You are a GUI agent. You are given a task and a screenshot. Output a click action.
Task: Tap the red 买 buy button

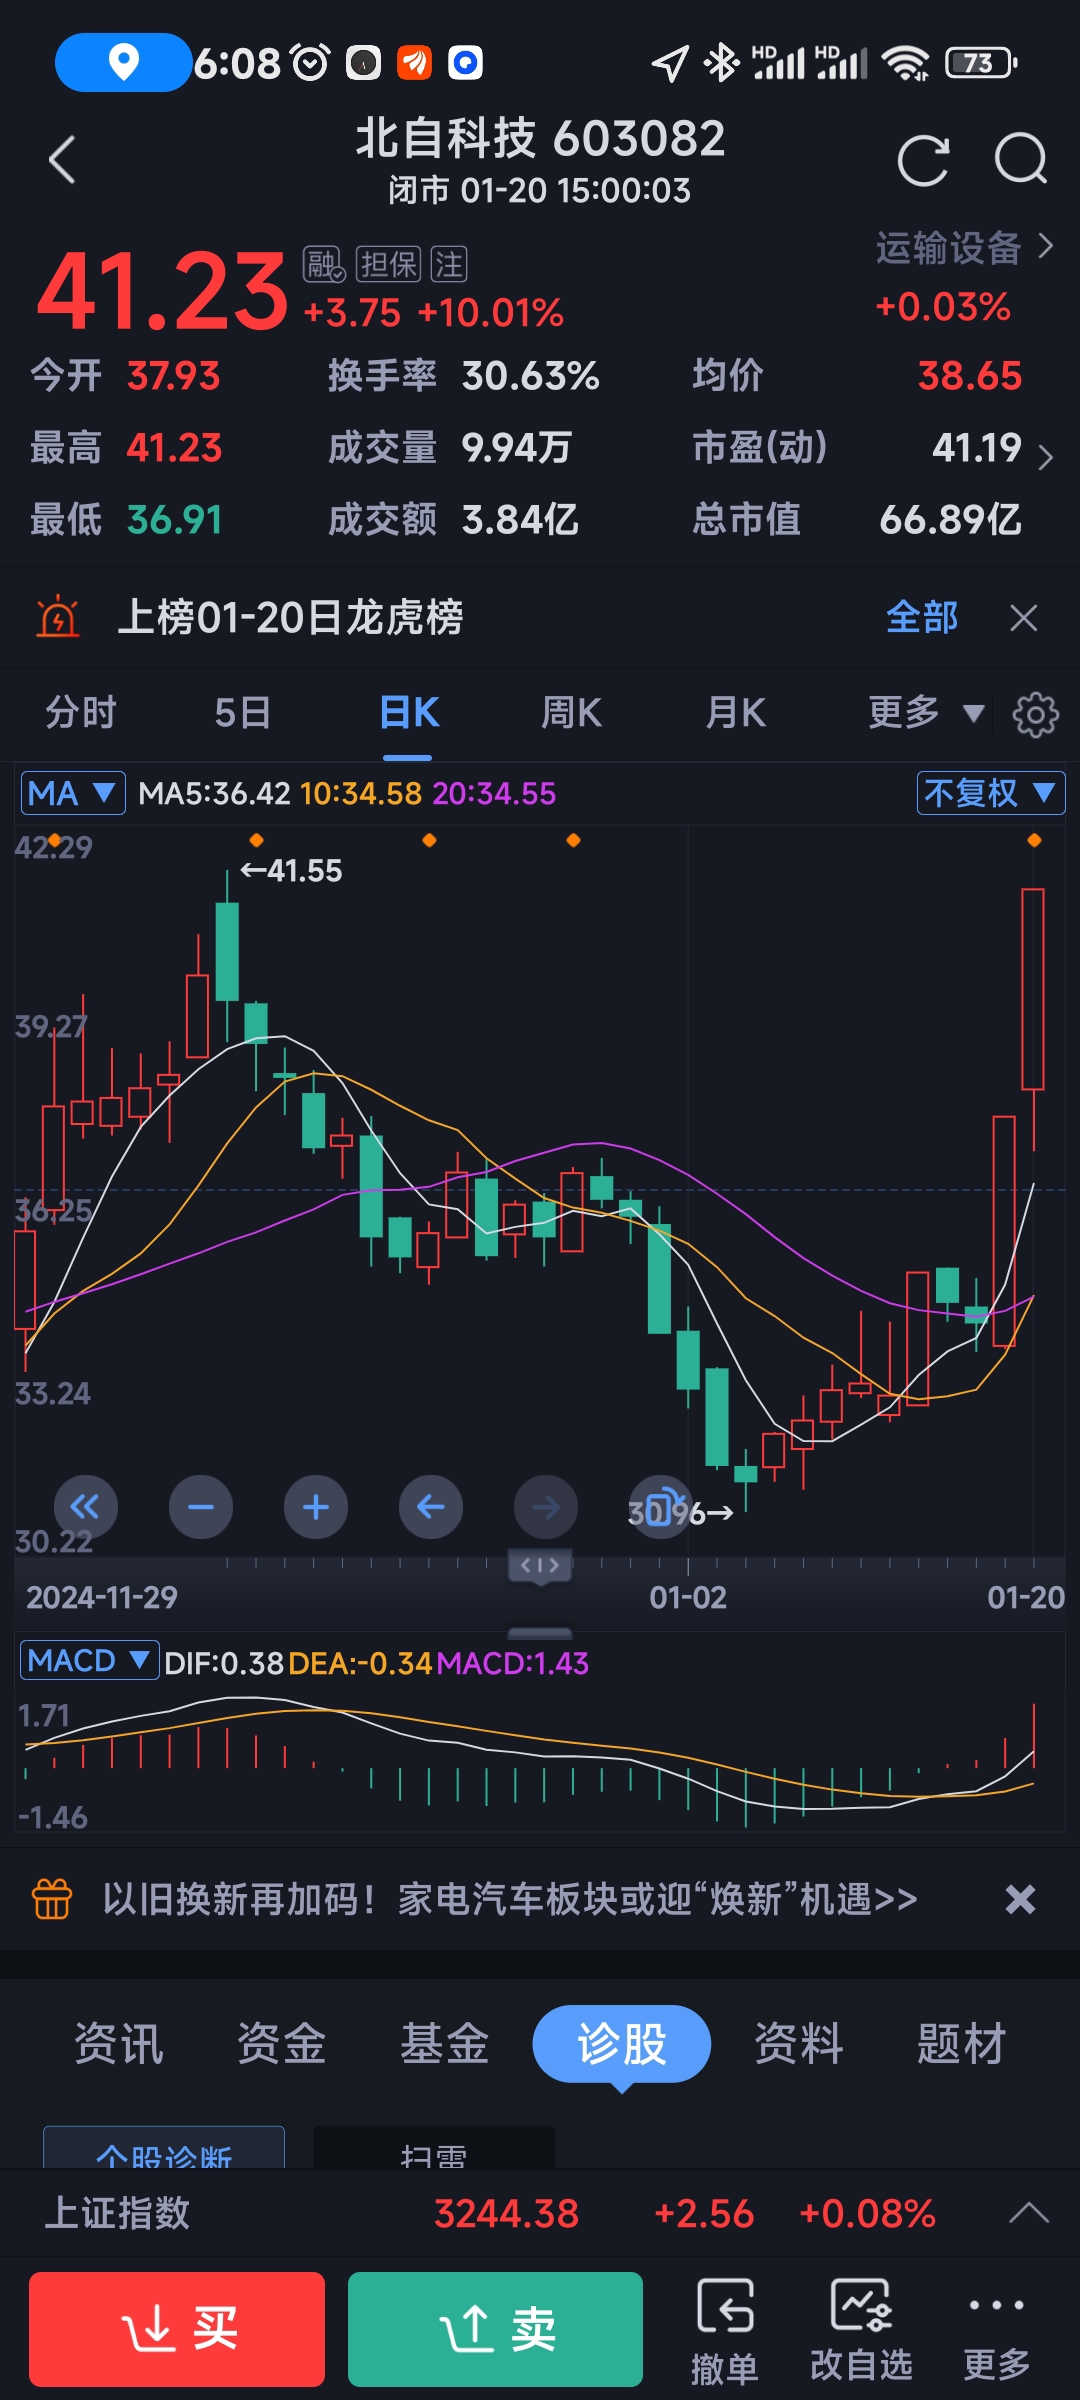(177, 2329)
